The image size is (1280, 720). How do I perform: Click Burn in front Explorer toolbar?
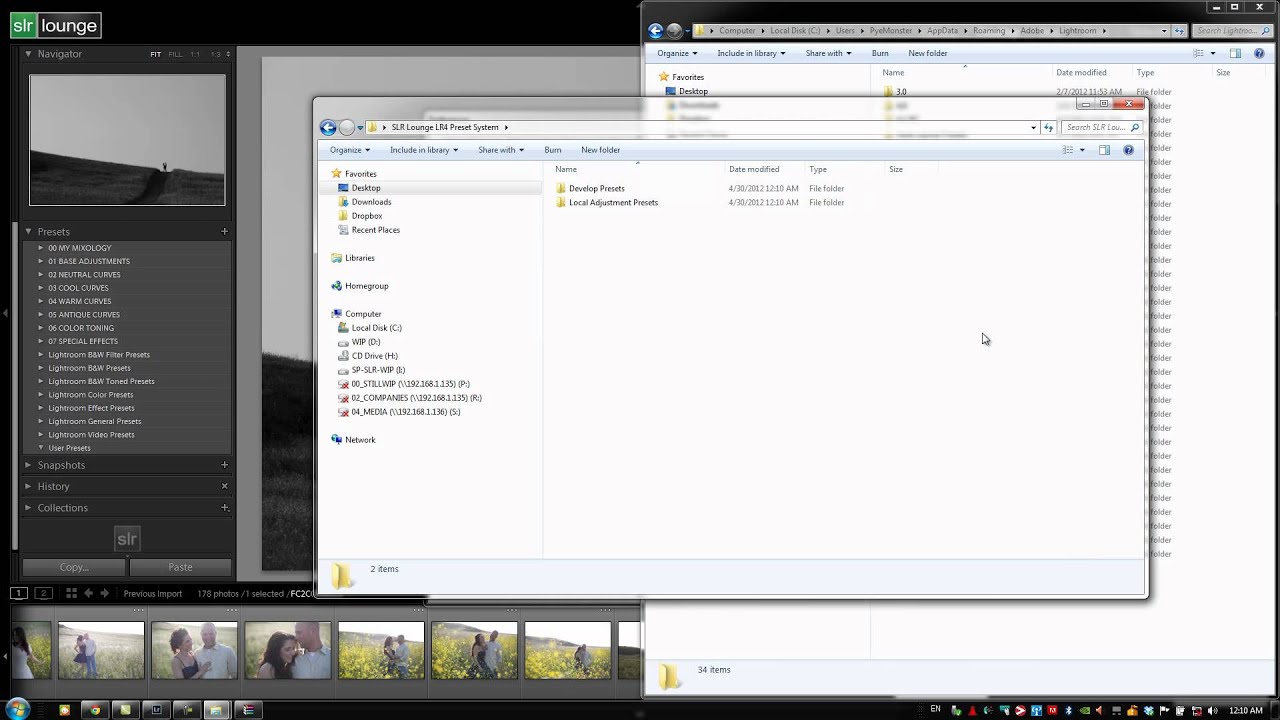click(552, 150)
